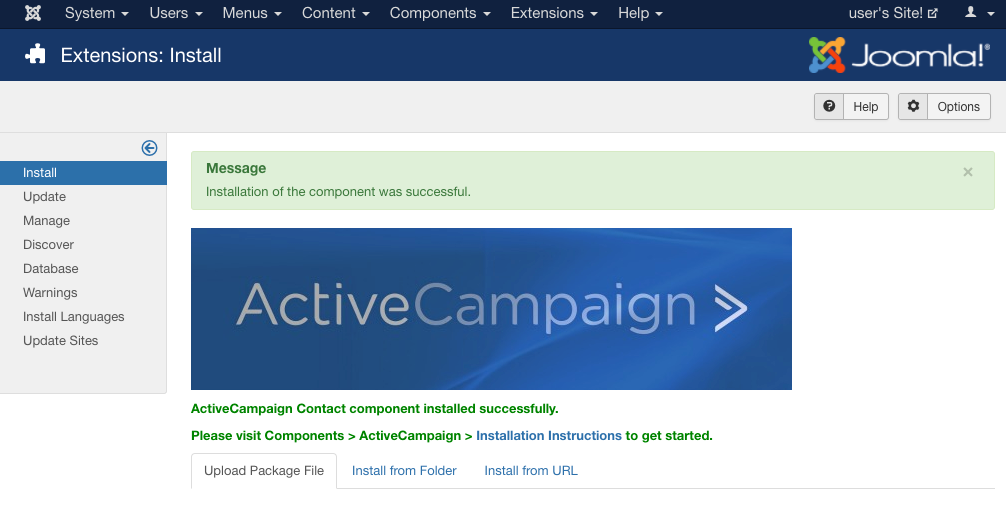Expand the System dropdown menu
1006x505 pixels.
coord(96,13)
